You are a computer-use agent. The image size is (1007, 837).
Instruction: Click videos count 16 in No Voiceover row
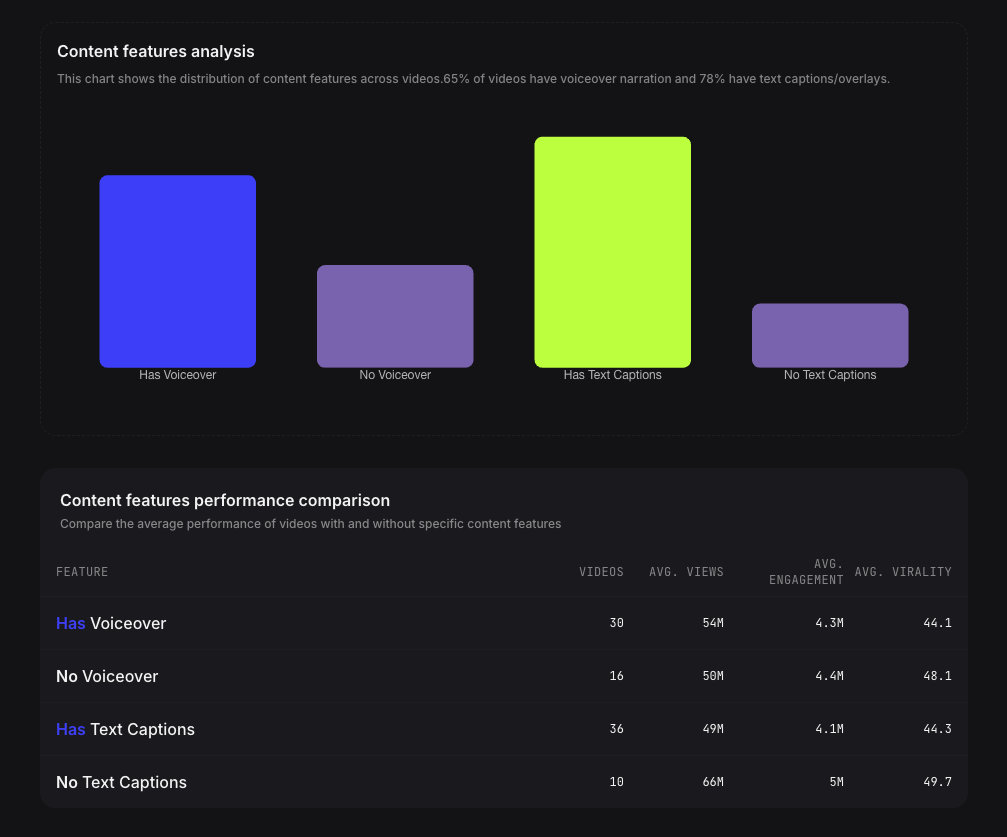[616, 676]
